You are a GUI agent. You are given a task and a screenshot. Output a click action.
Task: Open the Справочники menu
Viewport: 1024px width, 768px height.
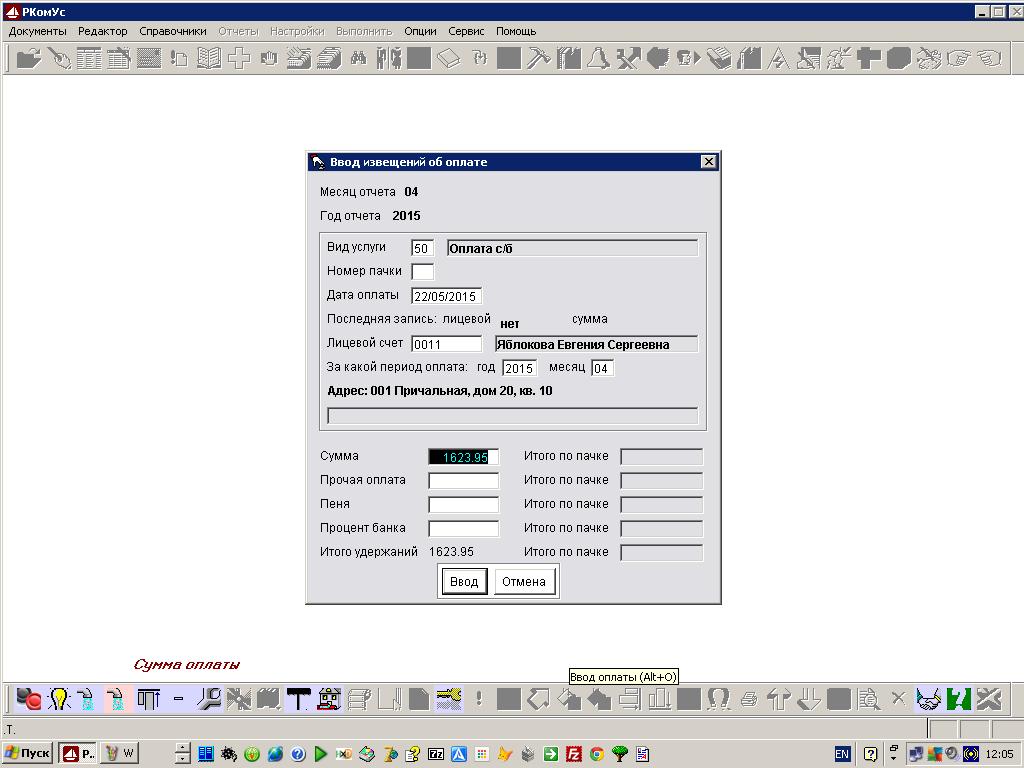click(173, 31)
